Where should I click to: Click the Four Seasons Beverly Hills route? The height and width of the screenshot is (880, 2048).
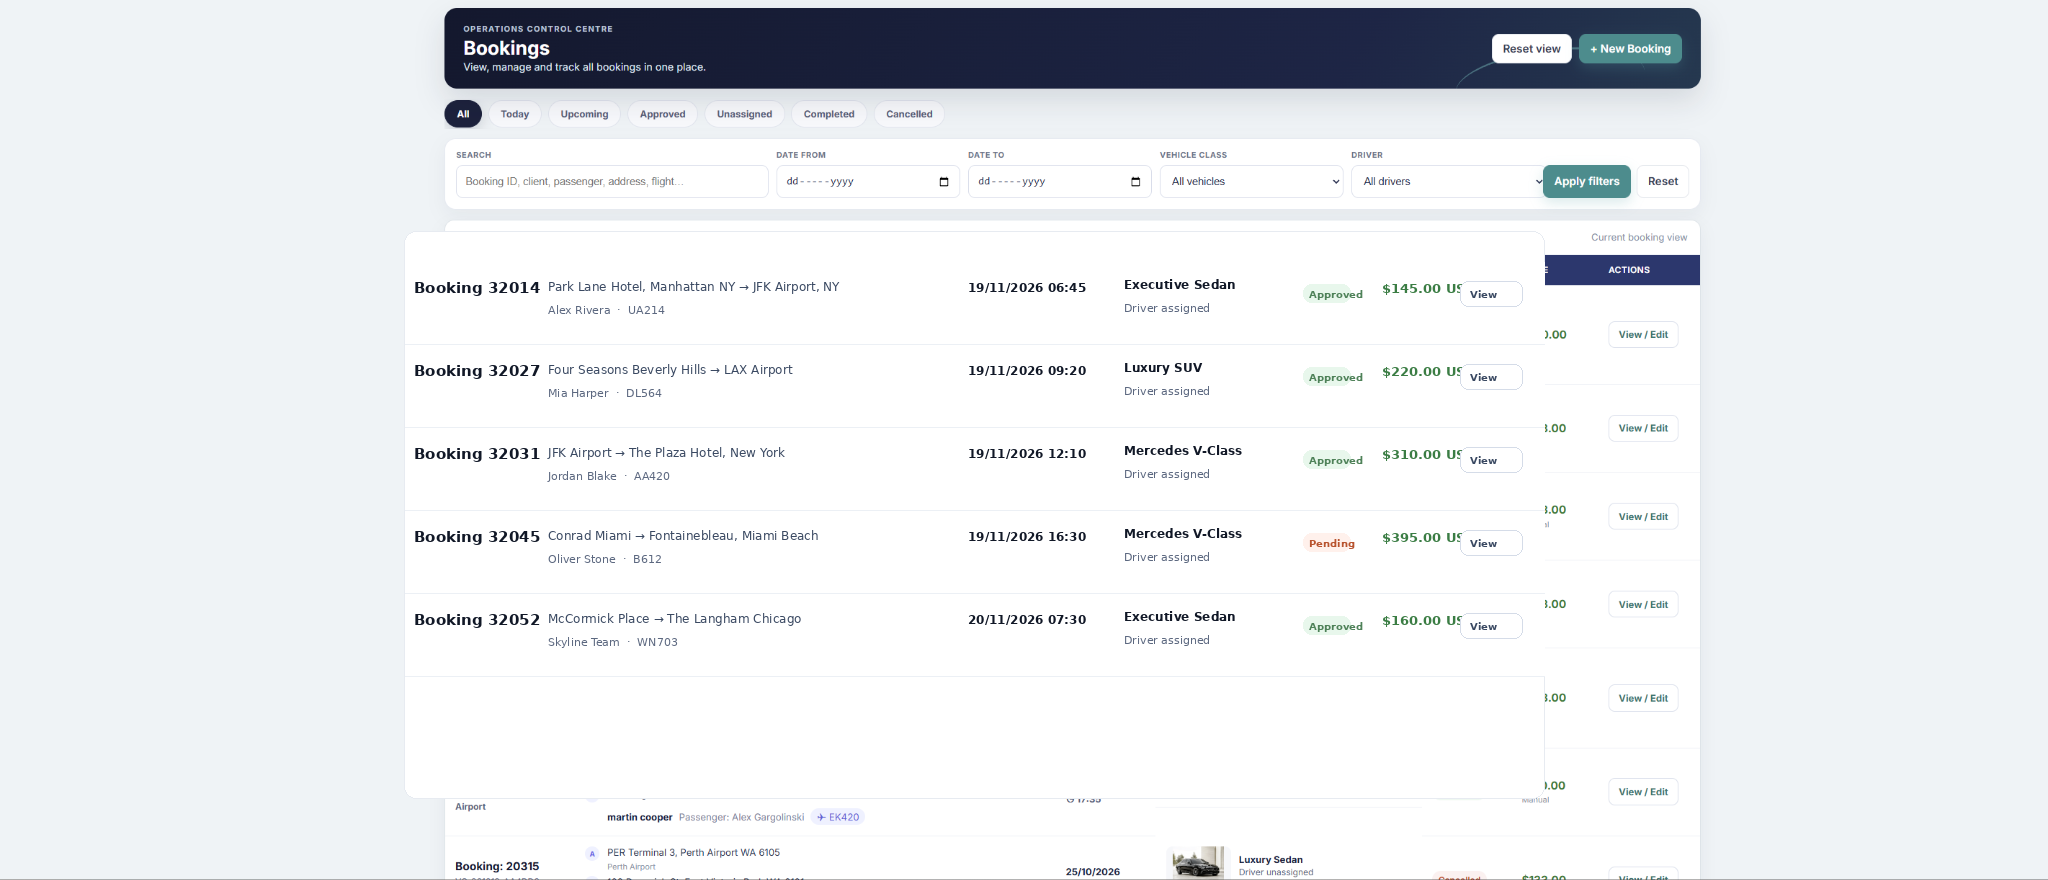pyautogui.click(x=670, y=370)
